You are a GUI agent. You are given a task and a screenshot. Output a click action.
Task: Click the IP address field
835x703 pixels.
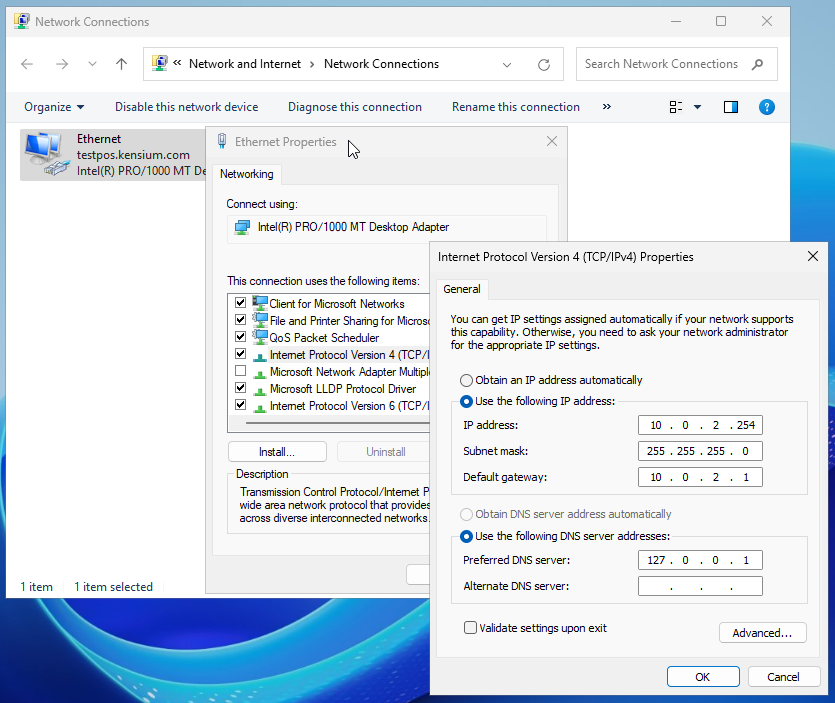[700, 425]
